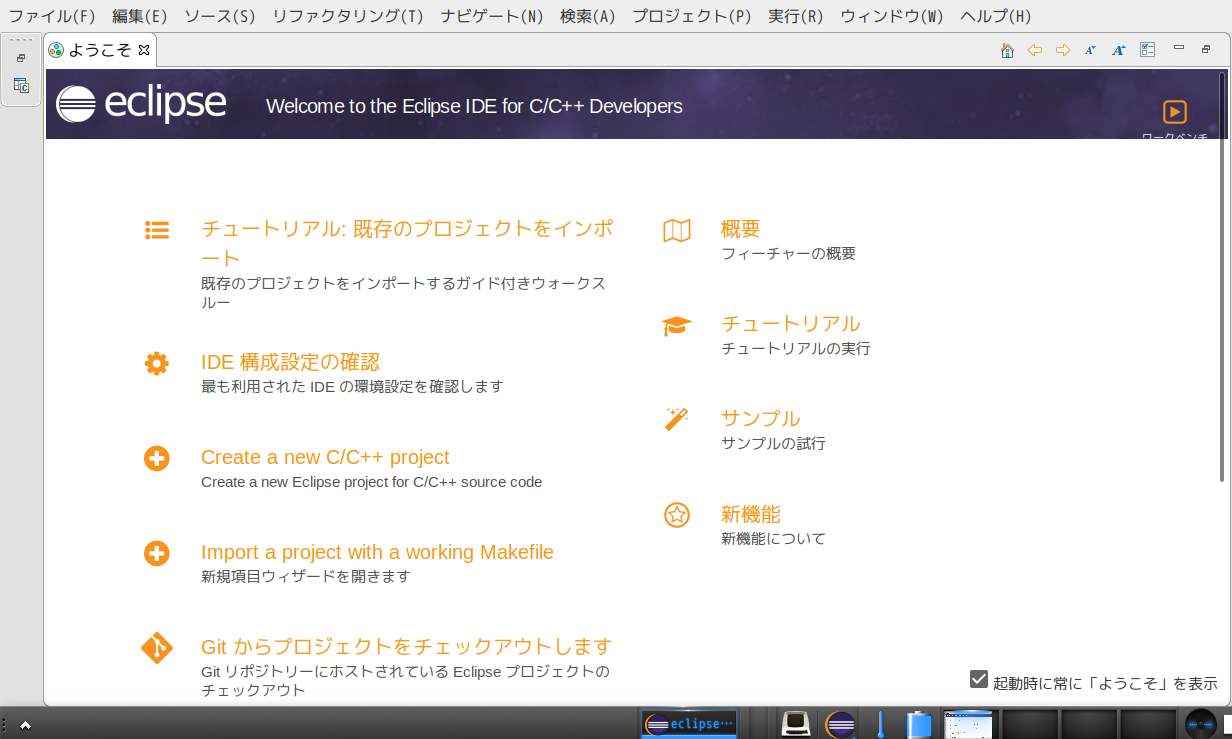
Task: Open the リファクタリング(T) menu
Action: click(348, 17)
